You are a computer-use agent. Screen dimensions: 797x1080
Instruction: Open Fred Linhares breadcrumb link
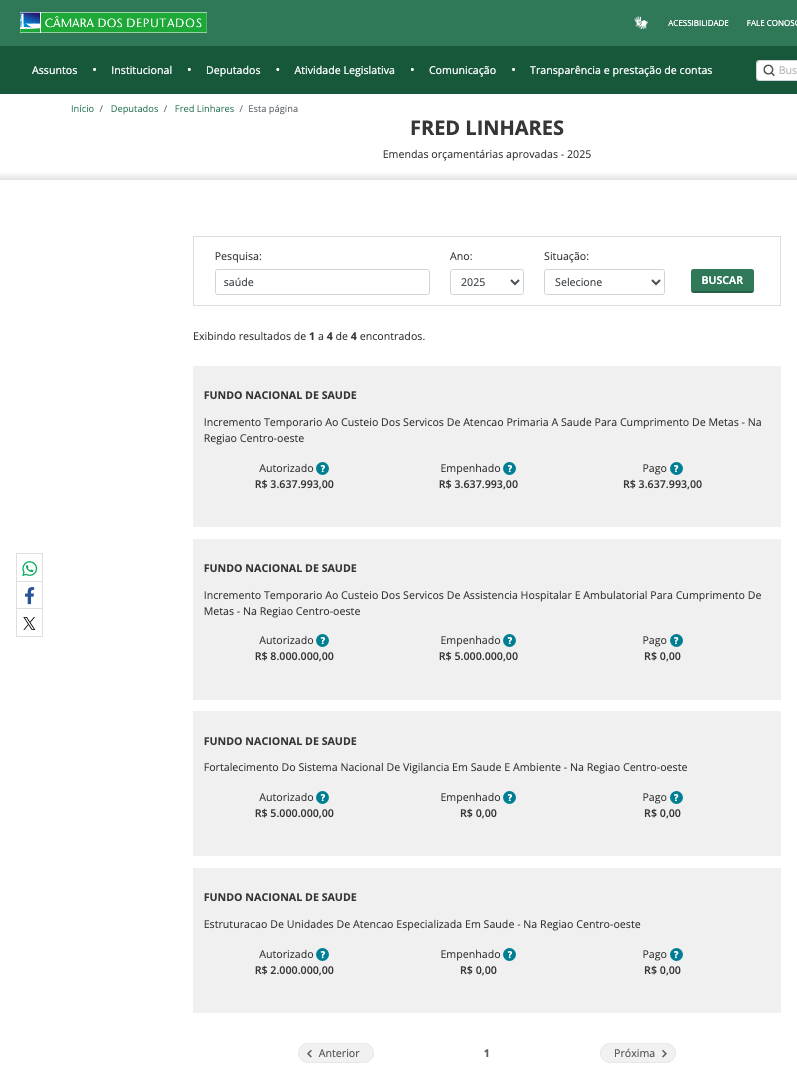pyautogui.click(x=204, y=108)
